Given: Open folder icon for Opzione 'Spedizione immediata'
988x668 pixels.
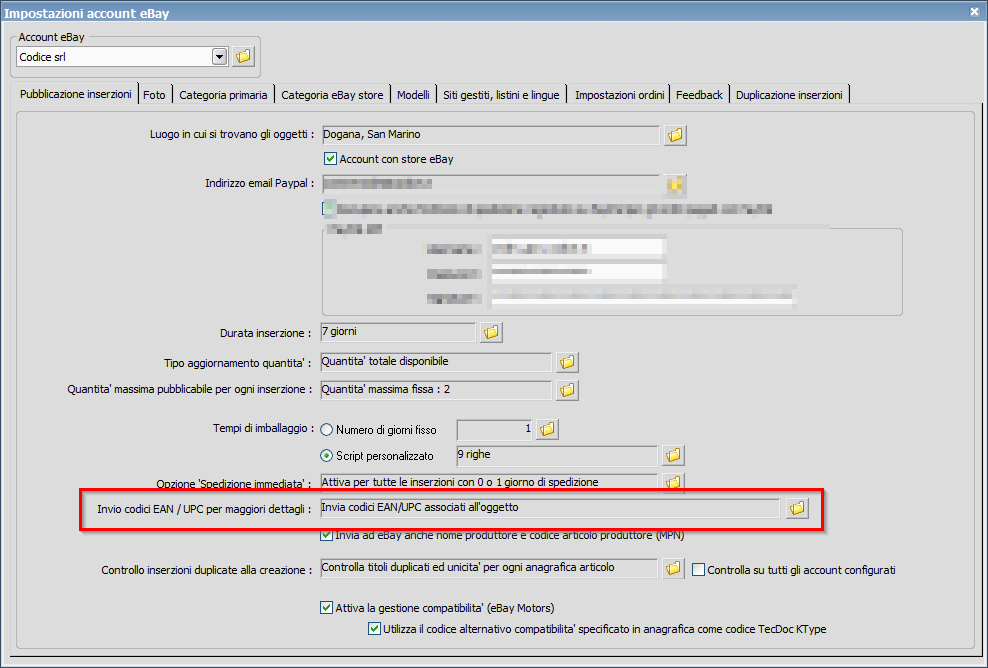Looking at the screenshot, I should point(673,482).
